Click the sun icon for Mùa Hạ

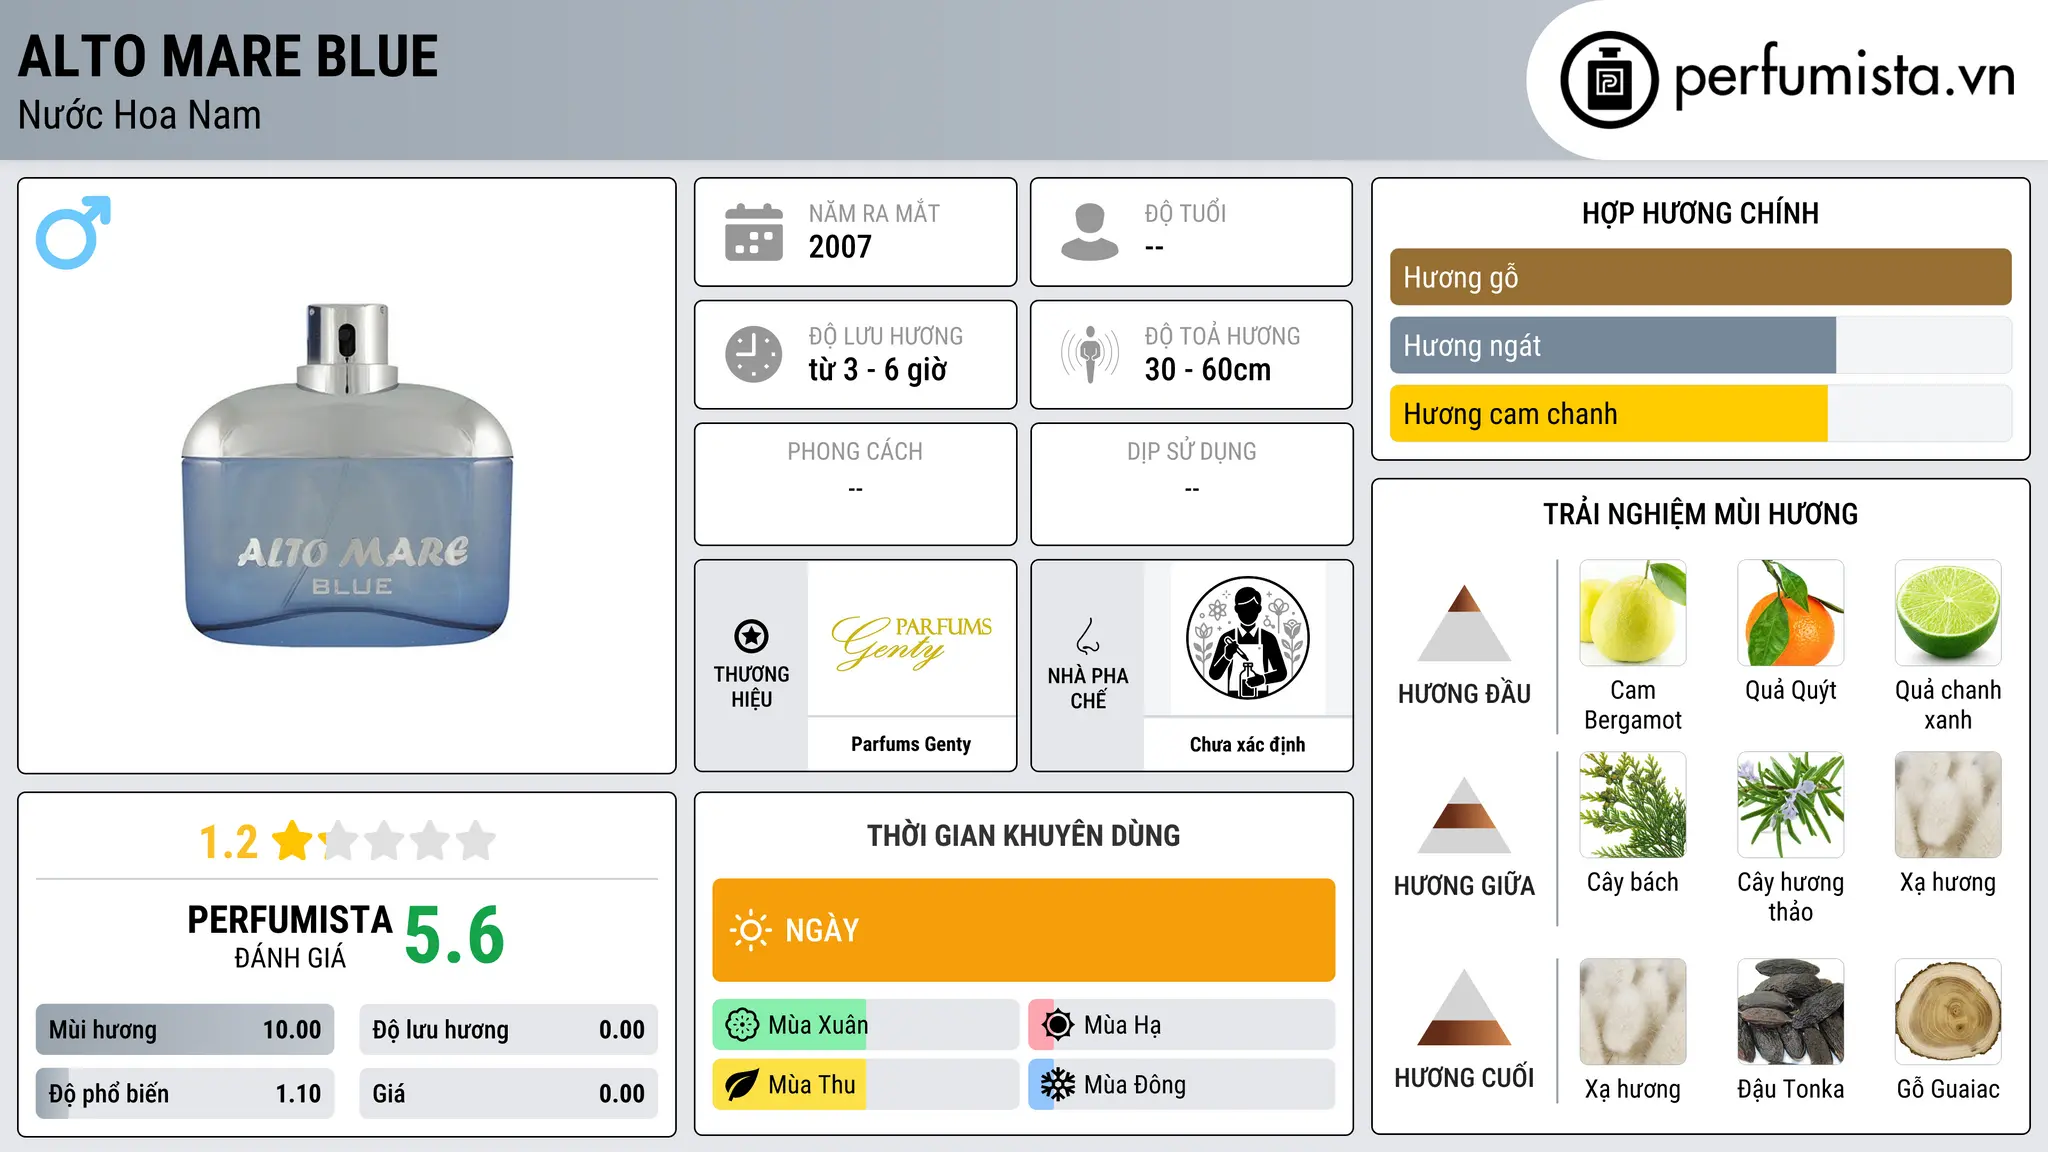(1058, 1025)
